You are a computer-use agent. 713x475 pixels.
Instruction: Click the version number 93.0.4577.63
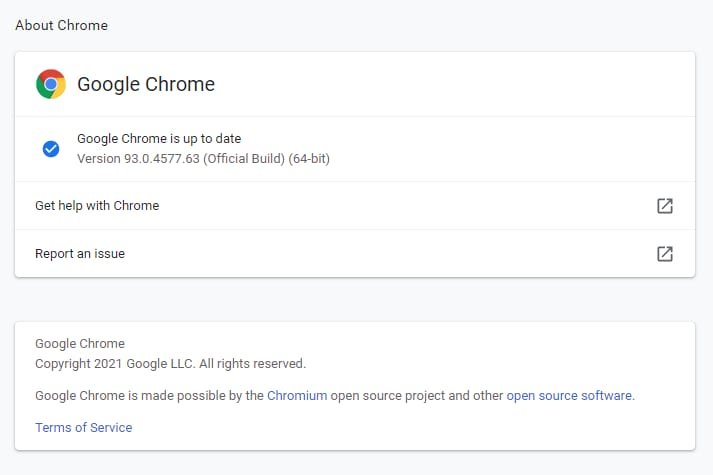pyautogui.click(x=162, y=159)
